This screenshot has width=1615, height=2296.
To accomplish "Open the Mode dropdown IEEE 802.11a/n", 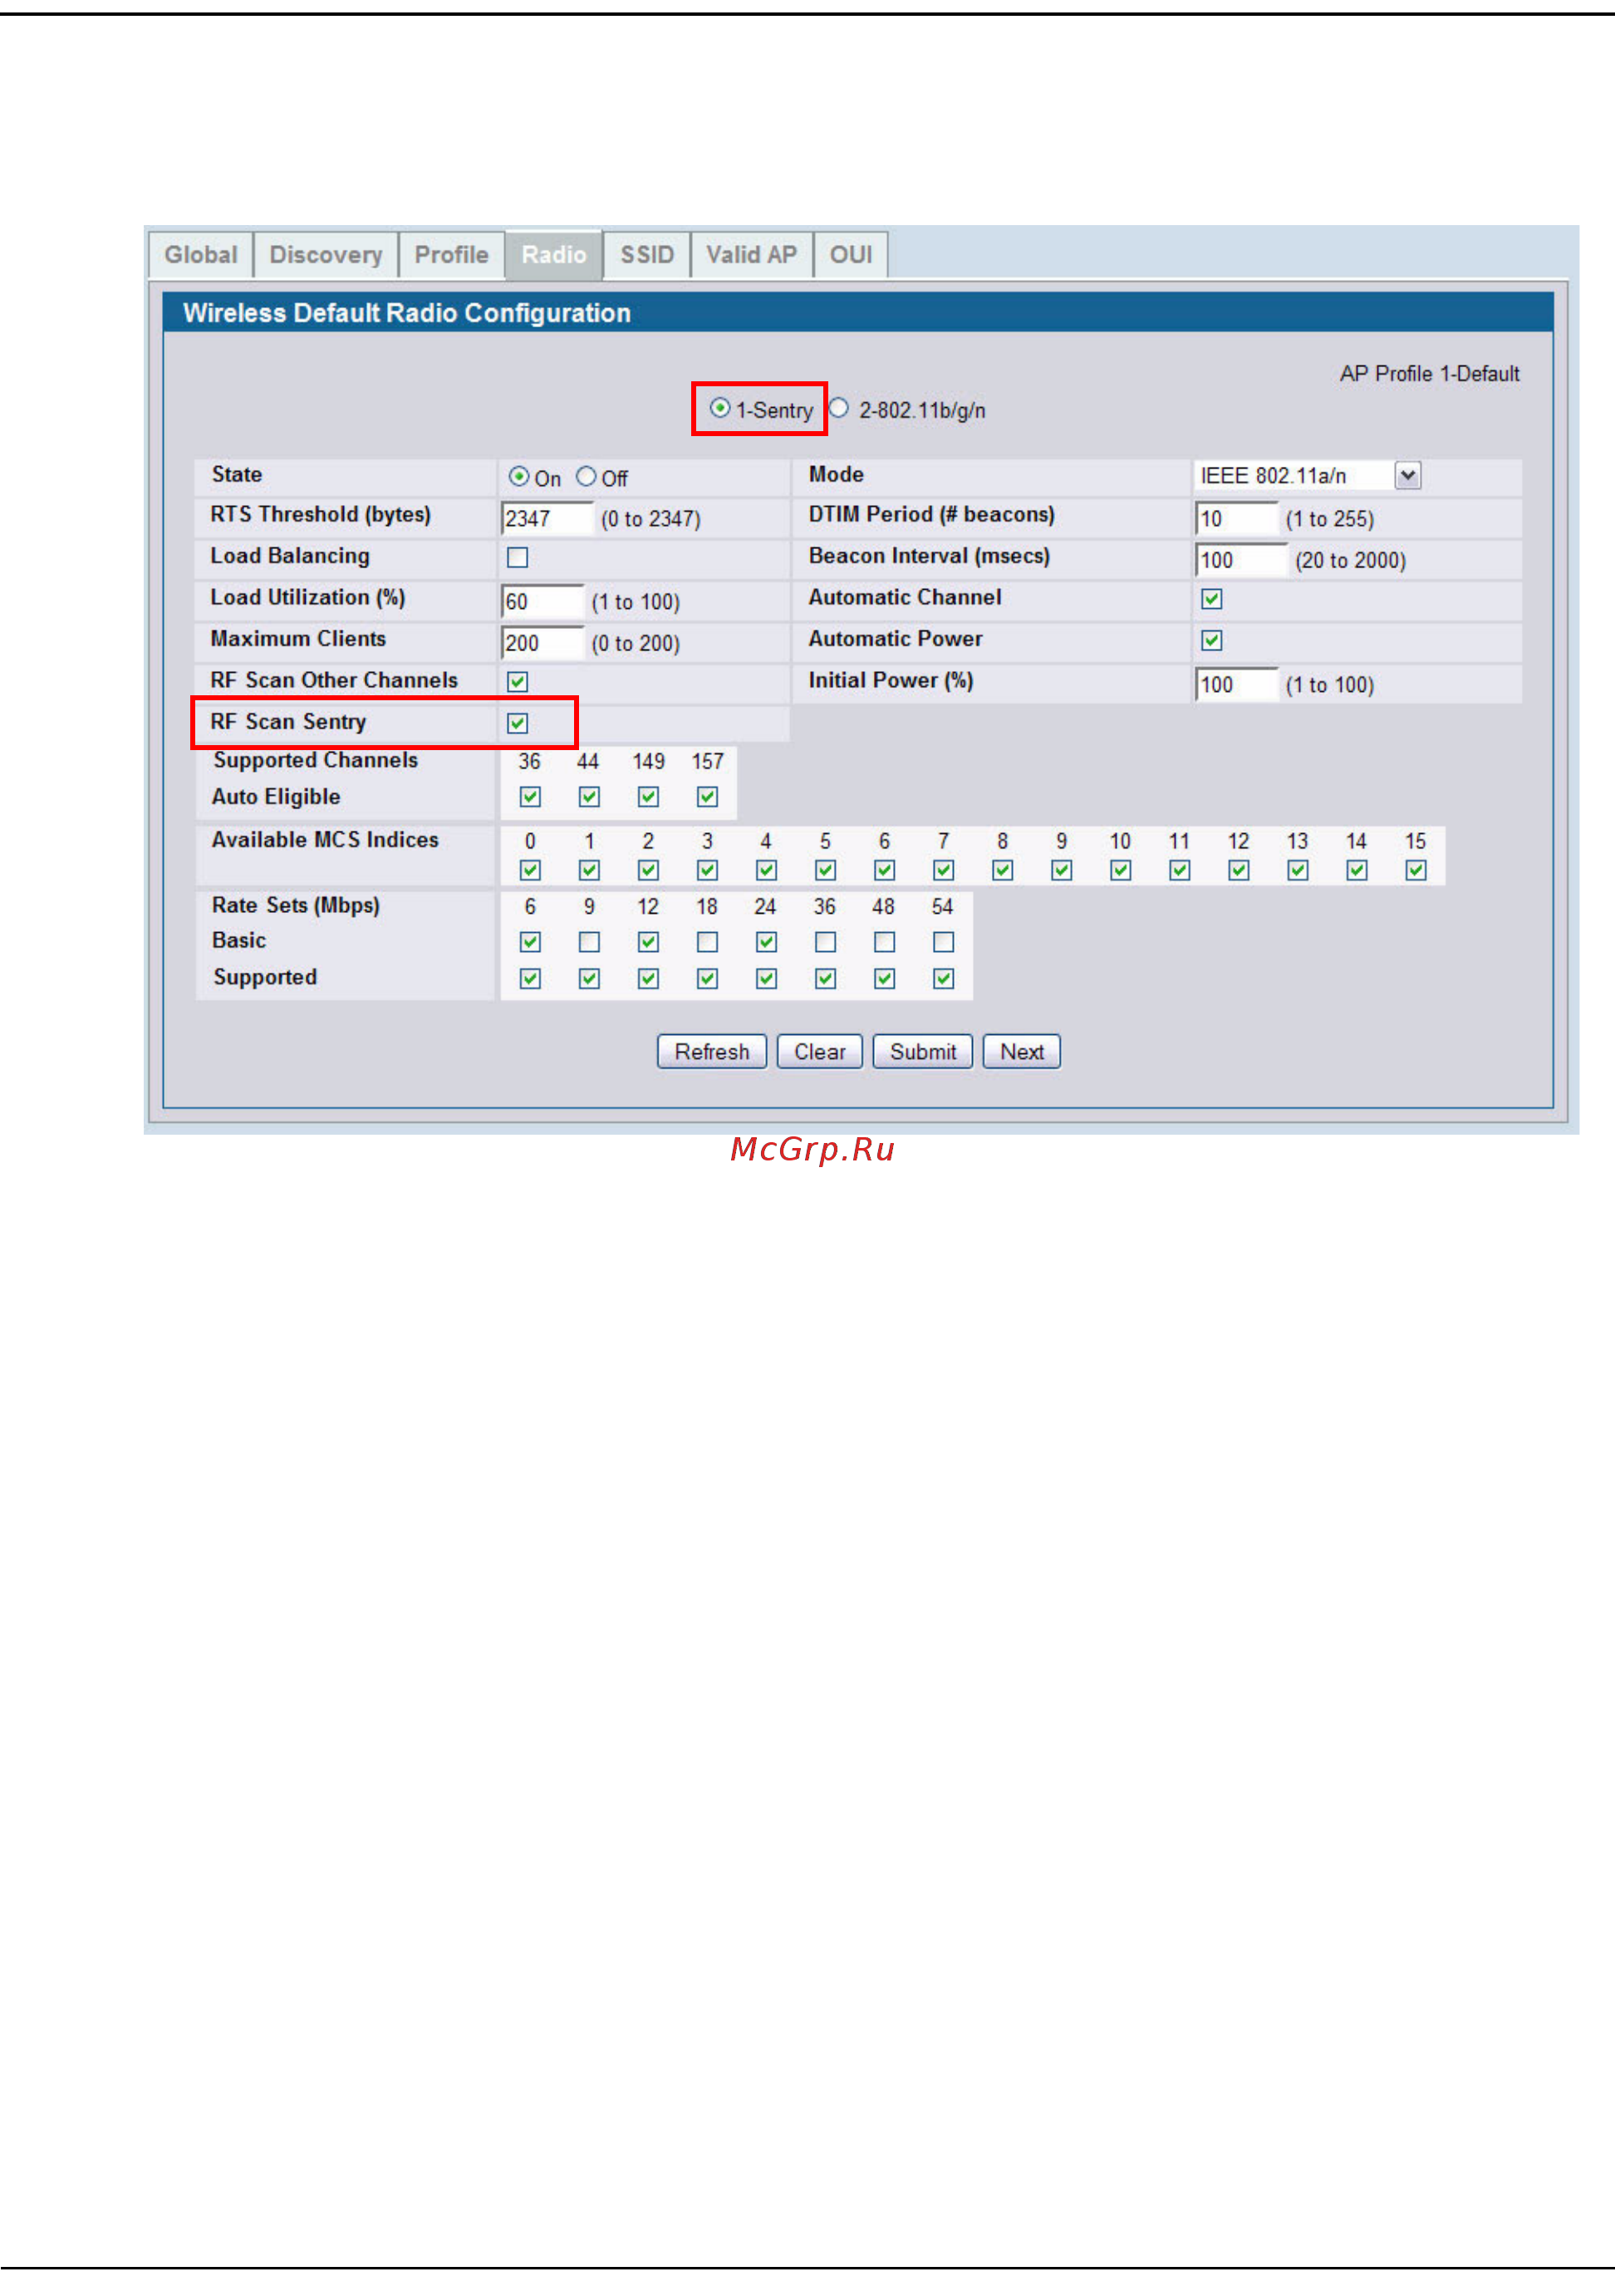I will (1309, 476).
